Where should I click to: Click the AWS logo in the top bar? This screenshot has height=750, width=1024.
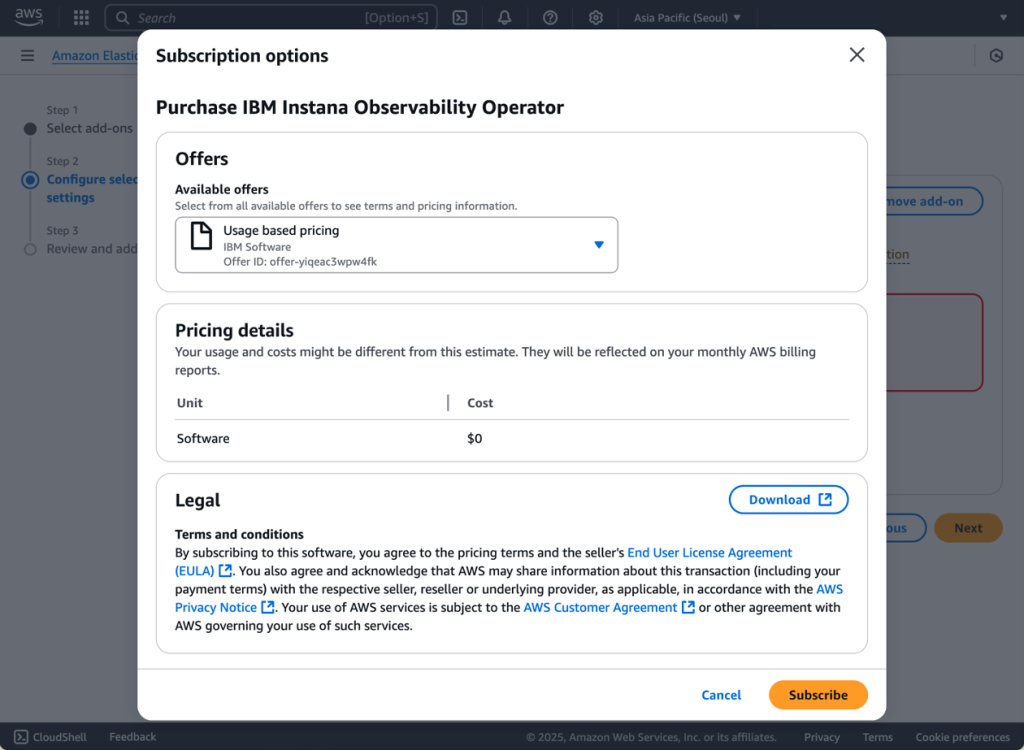(x=27, y=16)
